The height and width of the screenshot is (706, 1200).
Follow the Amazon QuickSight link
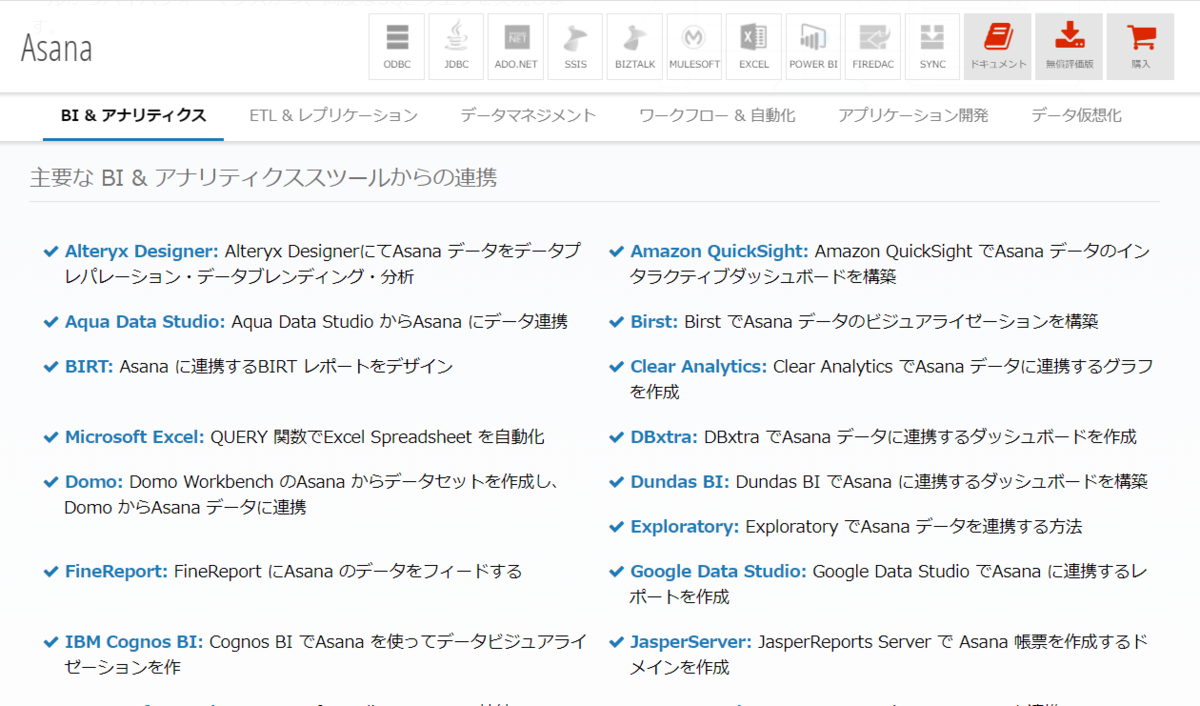click(719, 251)
